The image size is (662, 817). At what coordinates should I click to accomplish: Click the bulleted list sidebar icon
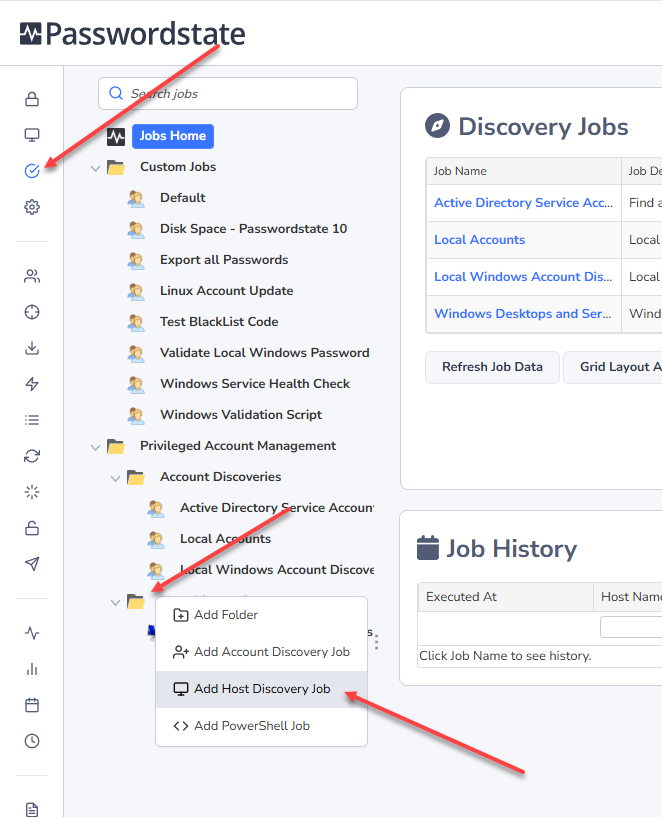(x=32, y=420)
